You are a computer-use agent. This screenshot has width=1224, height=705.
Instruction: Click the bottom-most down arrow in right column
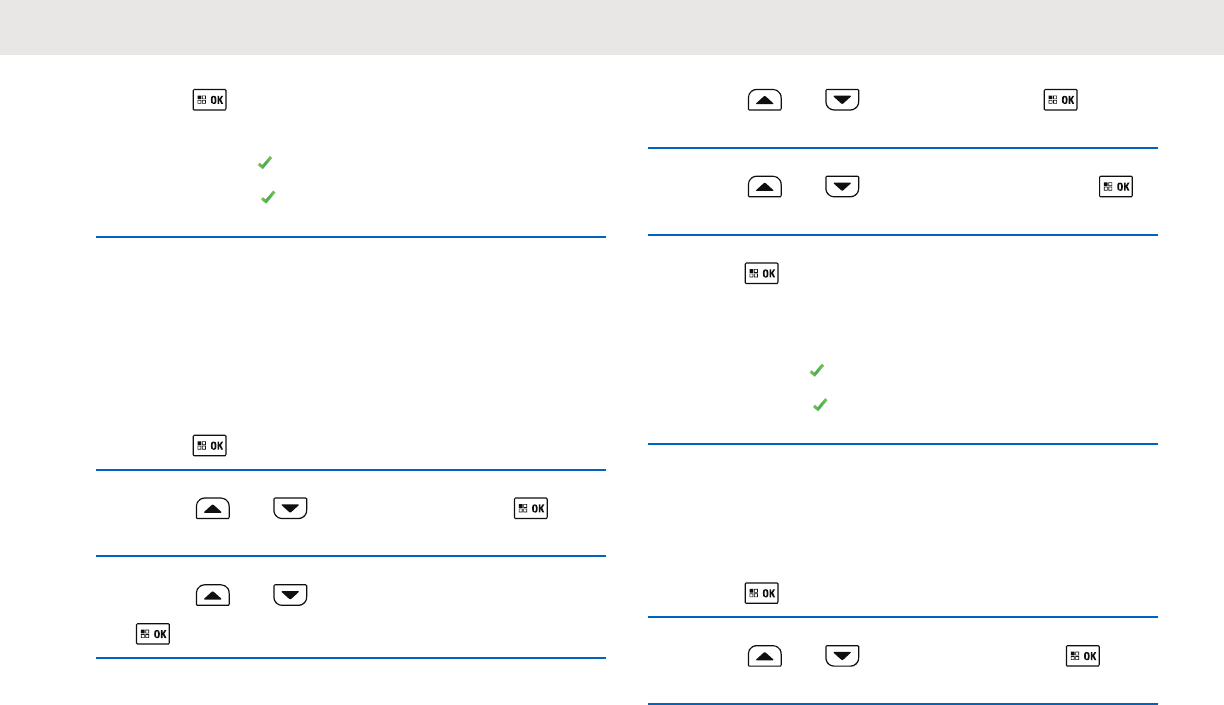point(842,656)
